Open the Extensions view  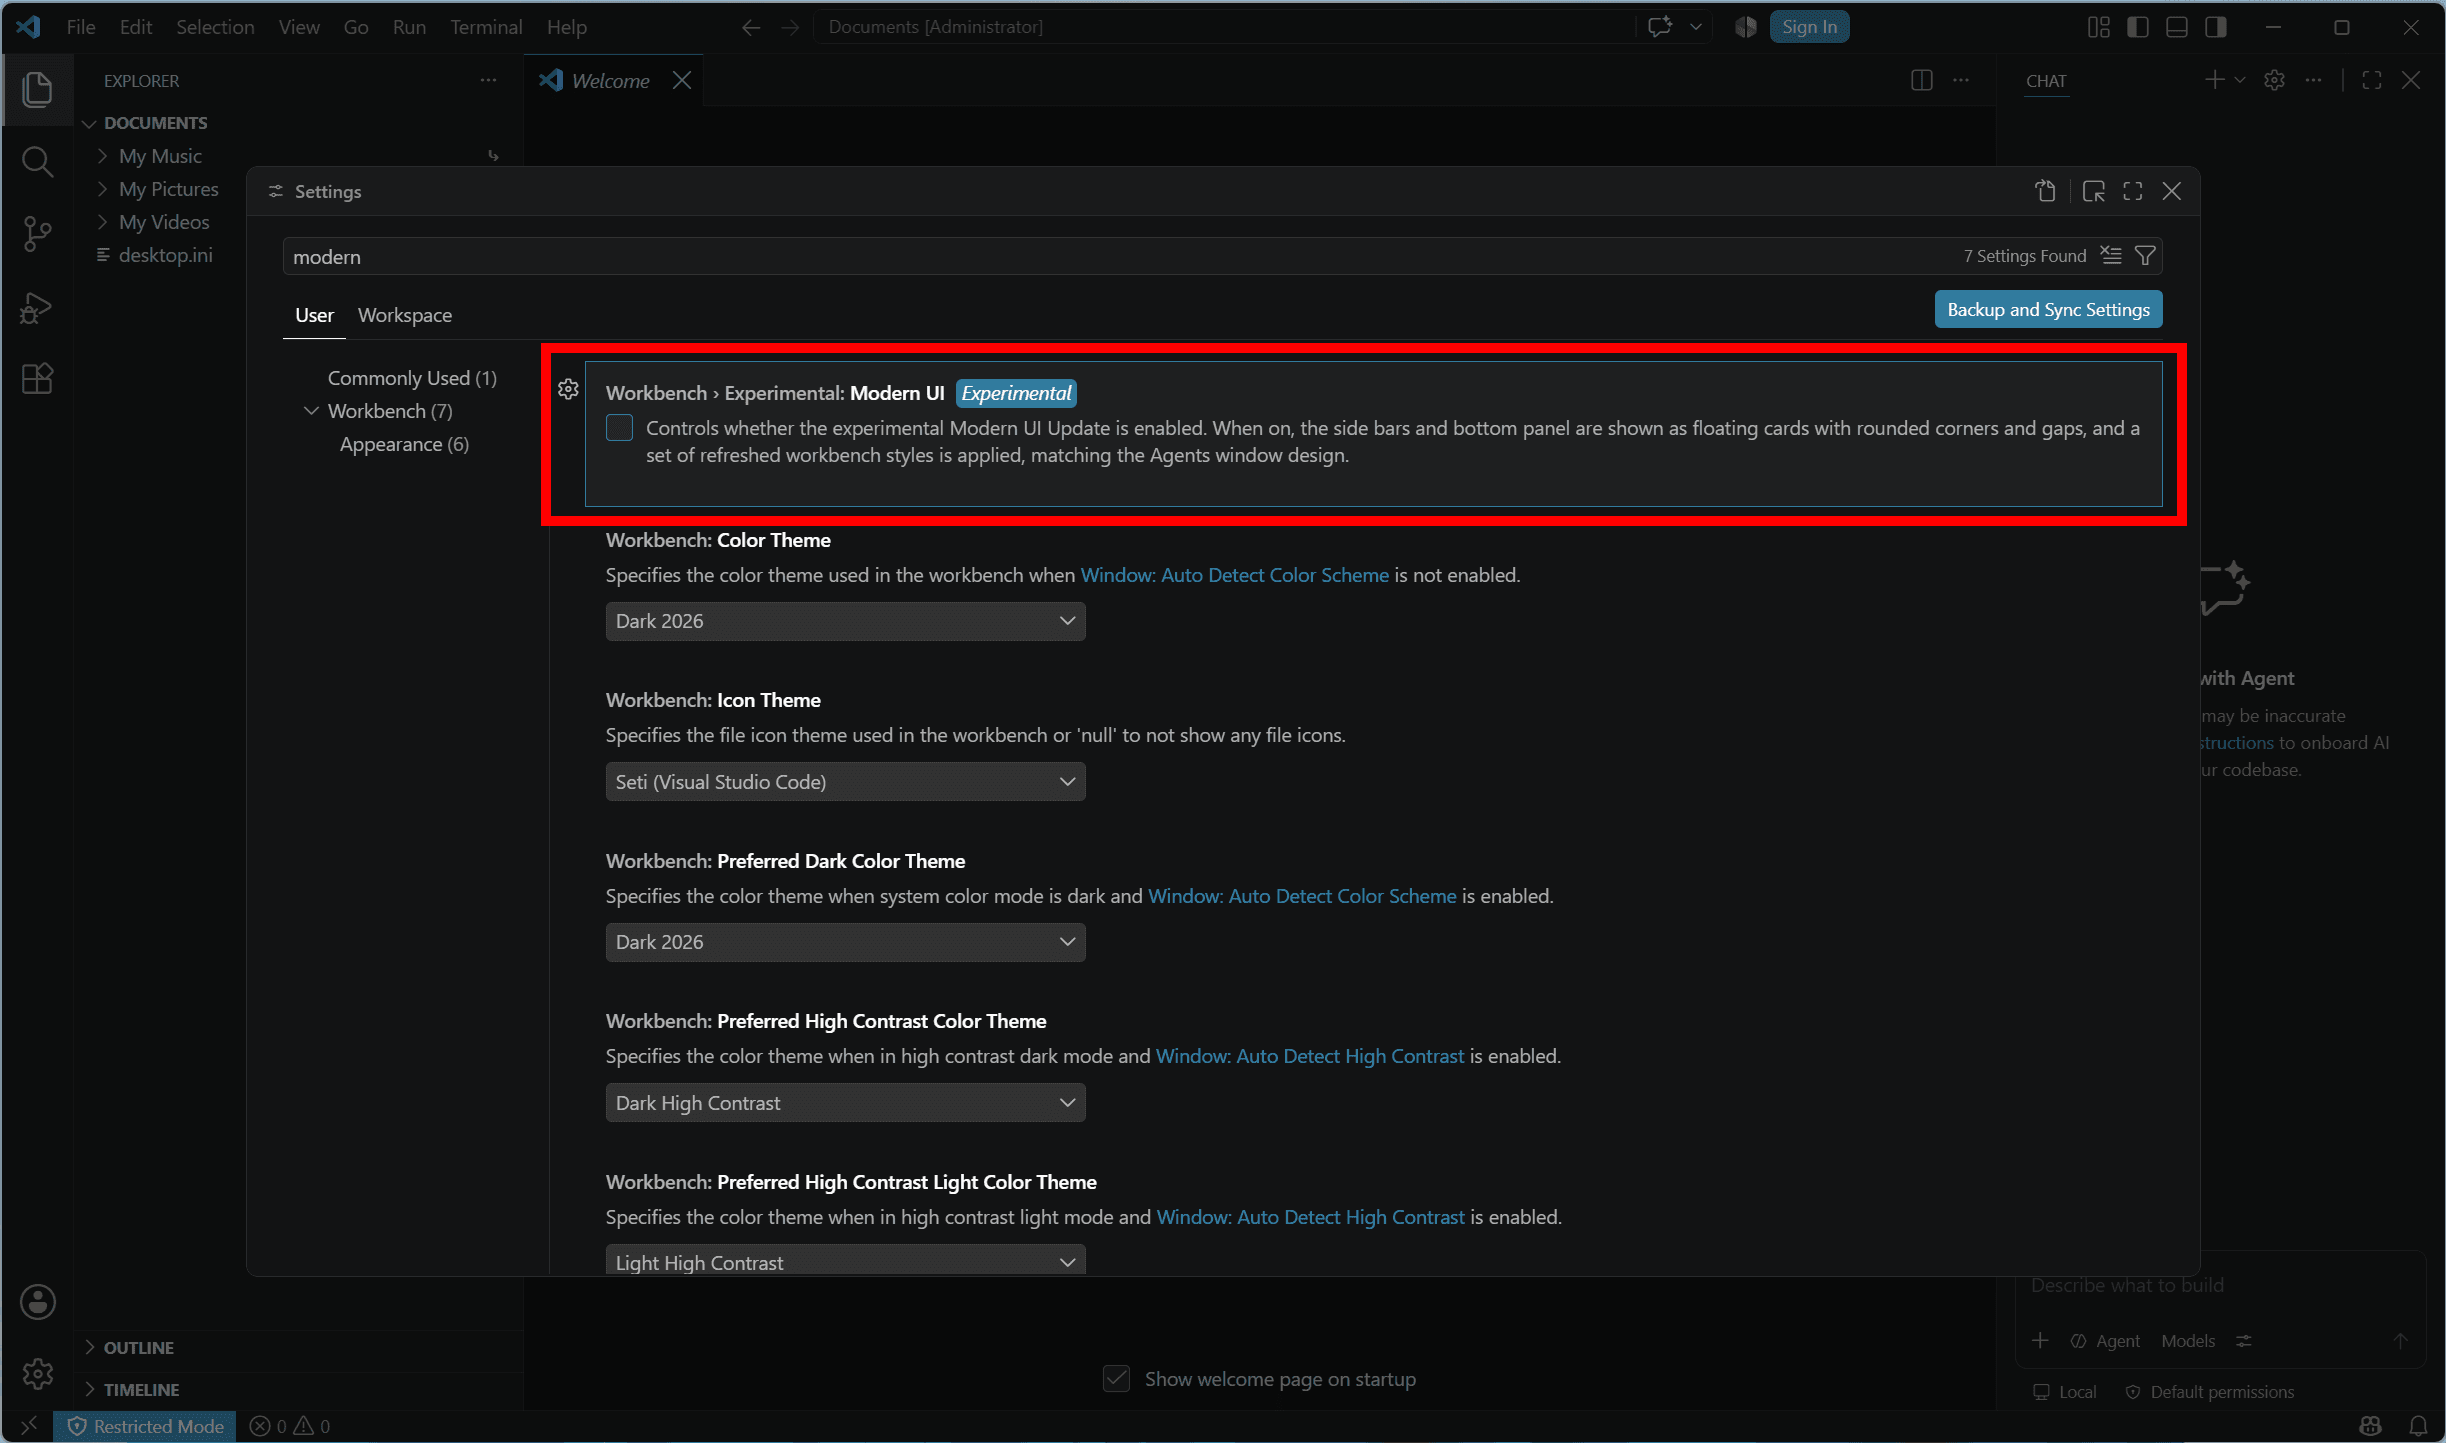(x=37, y=379)
